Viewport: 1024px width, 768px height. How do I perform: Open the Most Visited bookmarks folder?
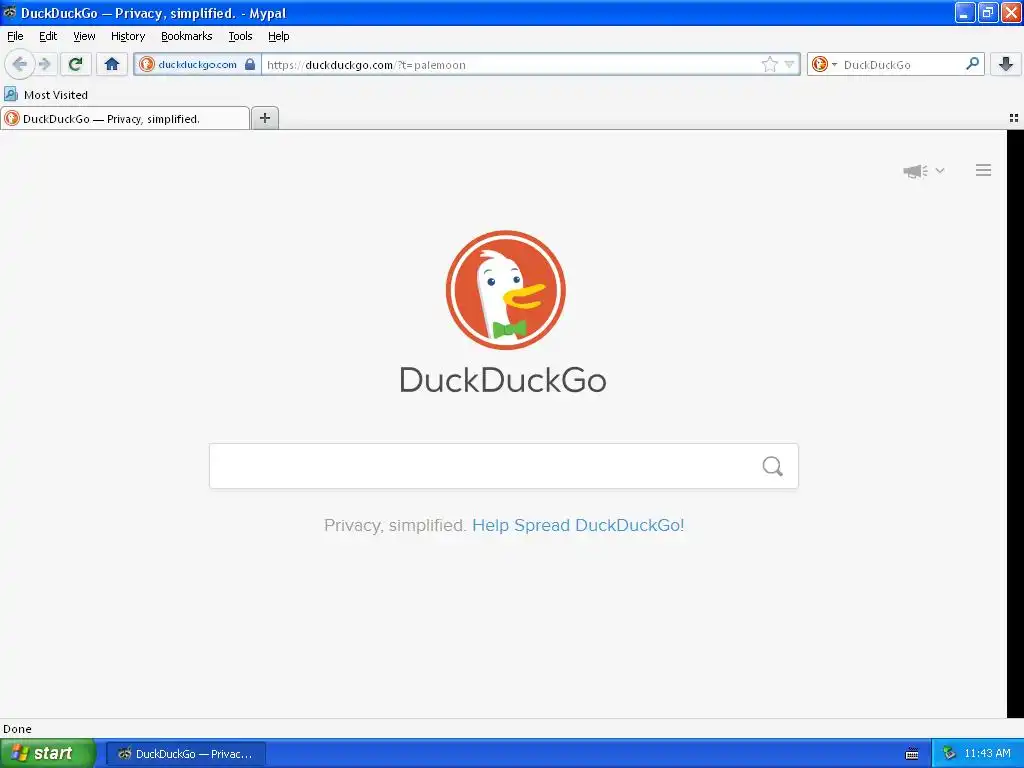pos(46,95)
